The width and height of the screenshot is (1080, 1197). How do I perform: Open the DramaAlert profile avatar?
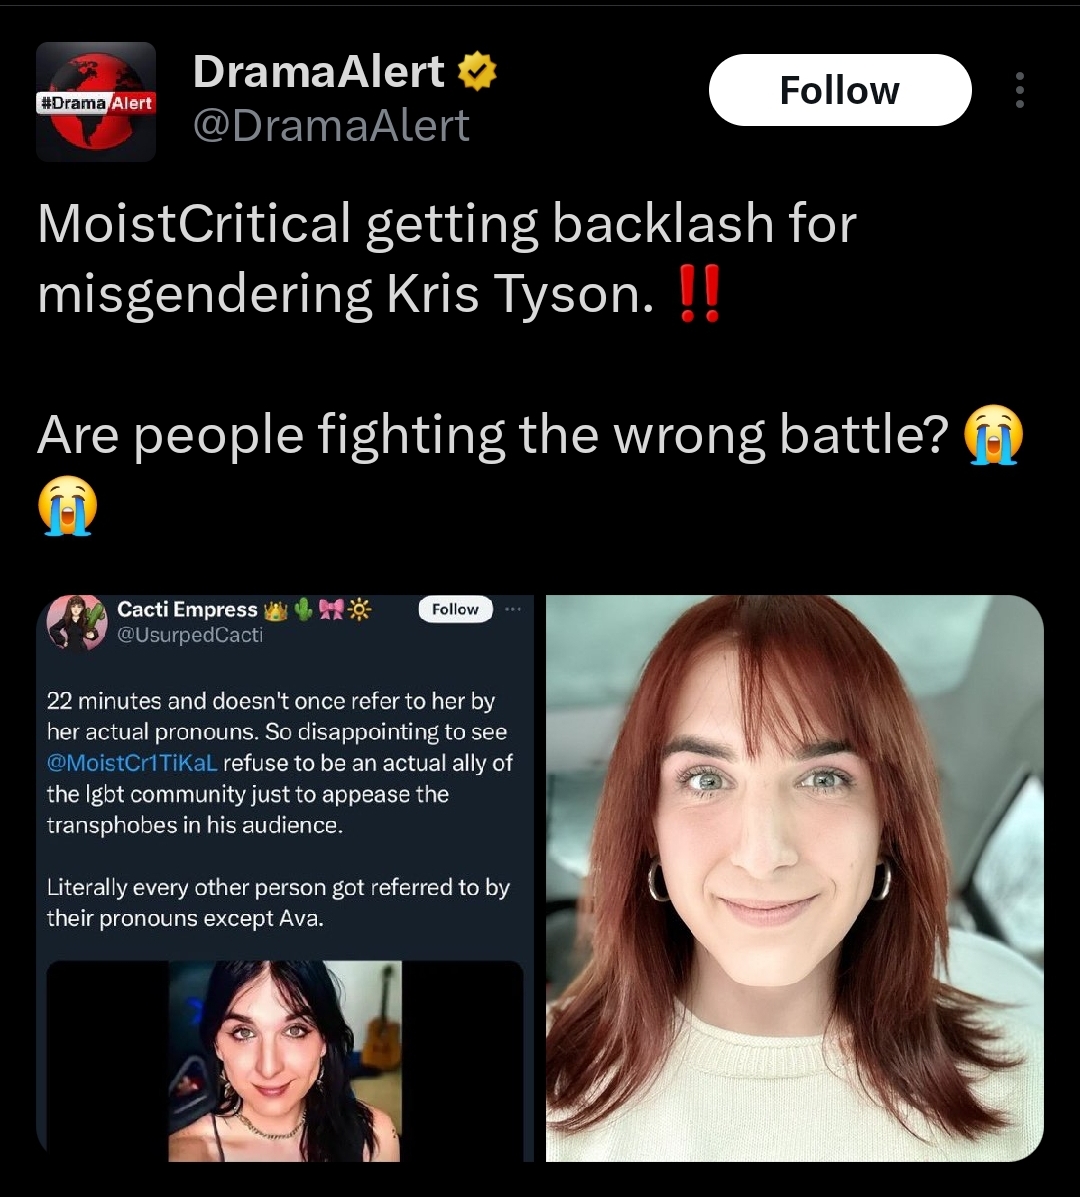click(x=96, y=102)
